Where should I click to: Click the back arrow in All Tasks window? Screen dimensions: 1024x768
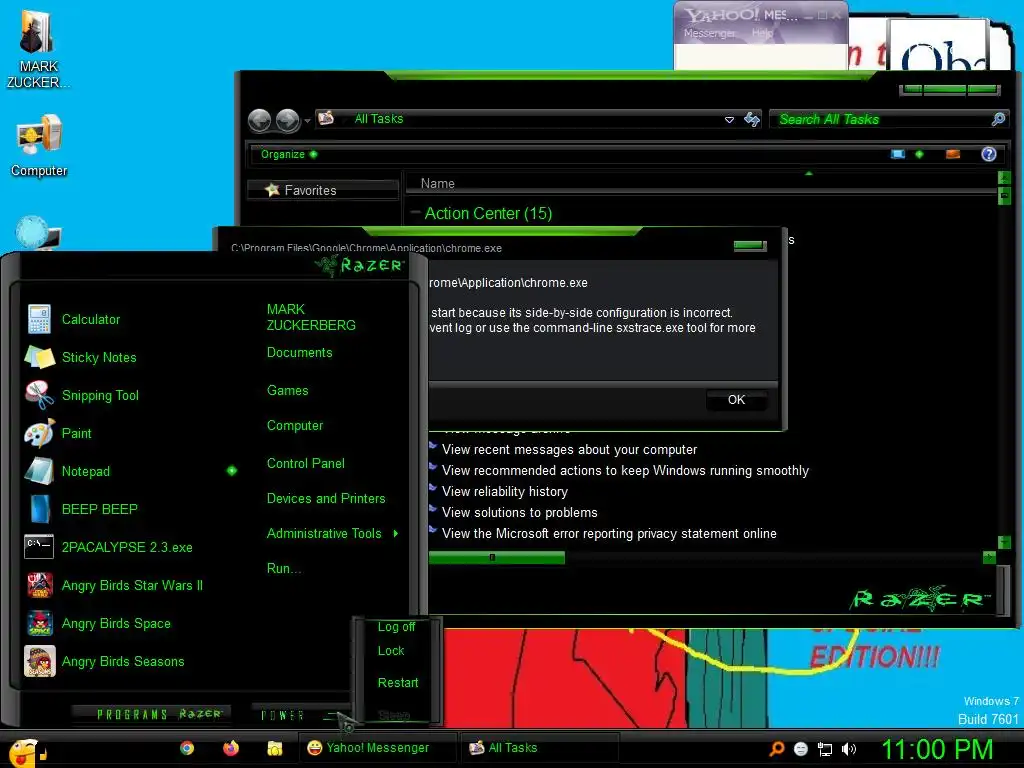click(259, 120)
